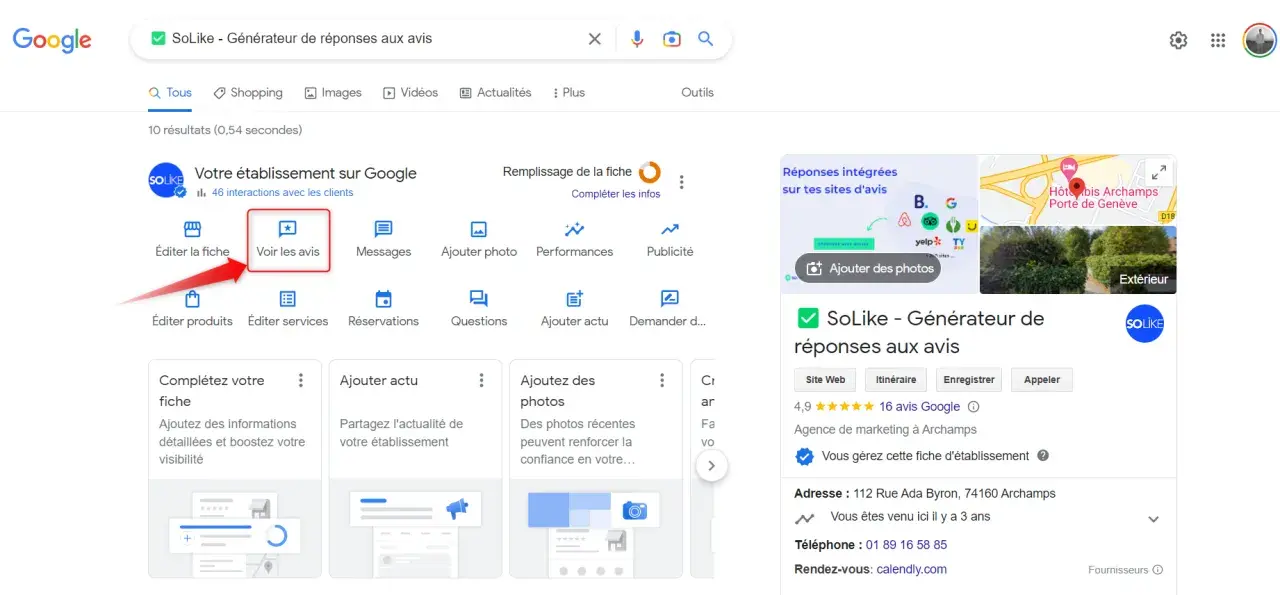Viewport: 1280px width, 595px height.
Task: Switch to Shopping tab
Action: pyautogui.click(x=248, y=92)
